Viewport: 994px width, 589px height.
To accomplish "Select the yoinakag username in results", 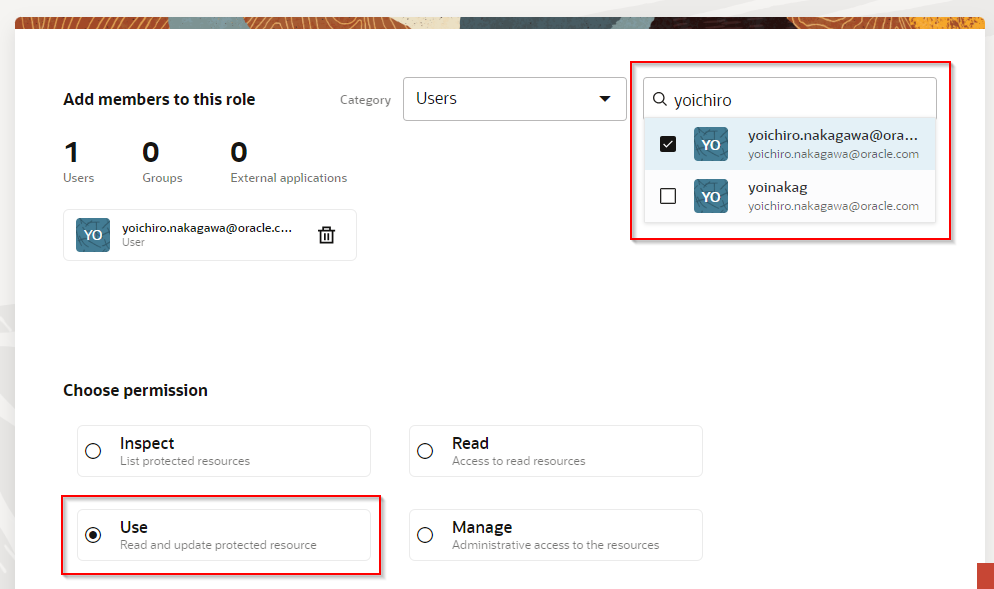I will click(x=777, y=187).
